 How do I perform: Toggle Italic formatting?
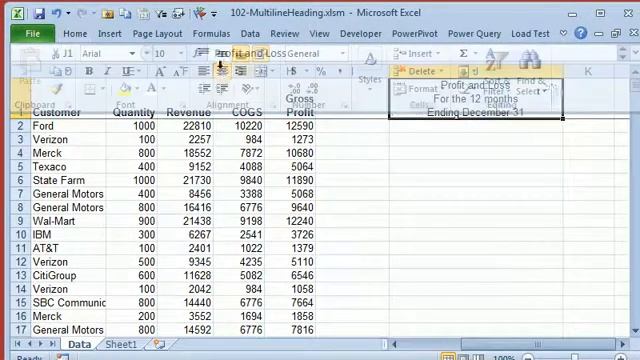pos(107,71)
